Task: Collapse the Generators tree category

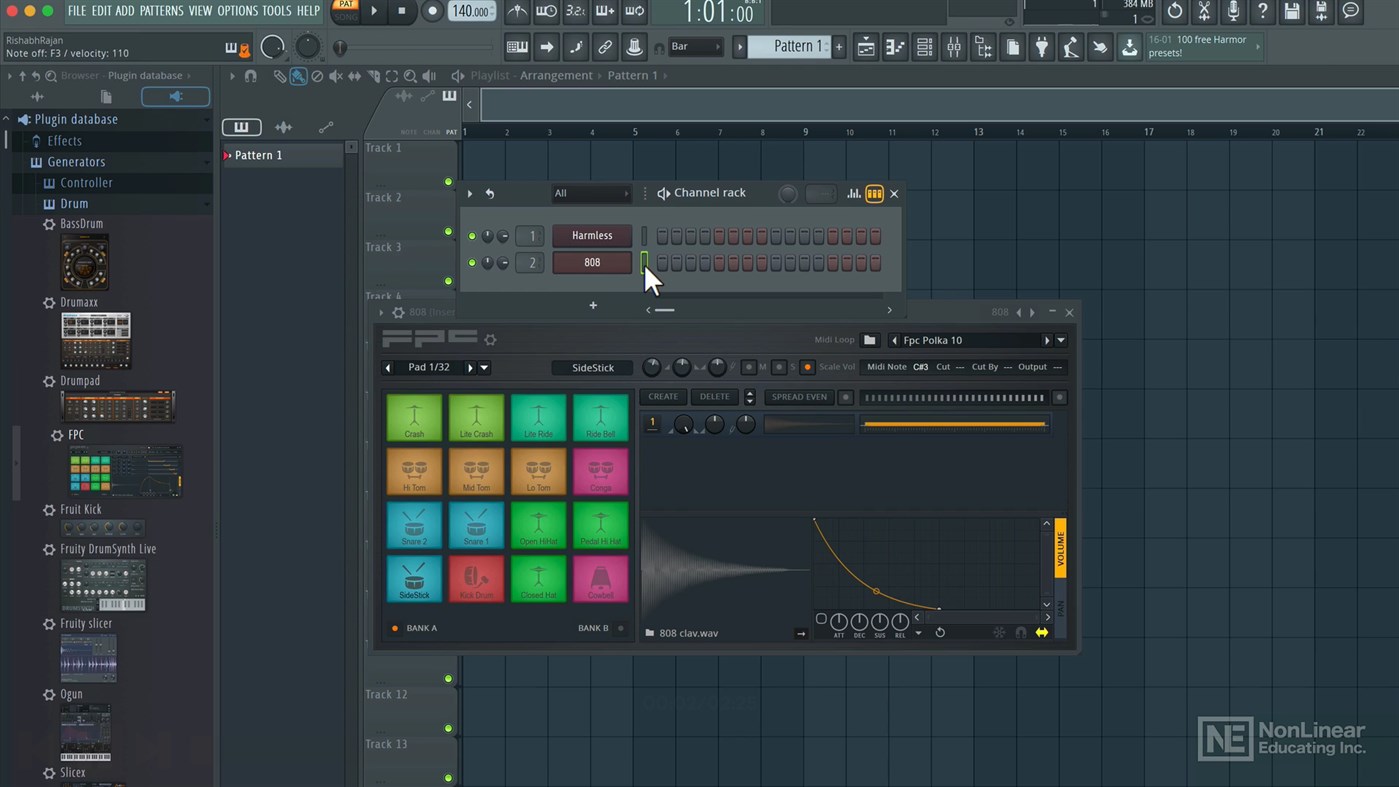Action: [76, 161]
